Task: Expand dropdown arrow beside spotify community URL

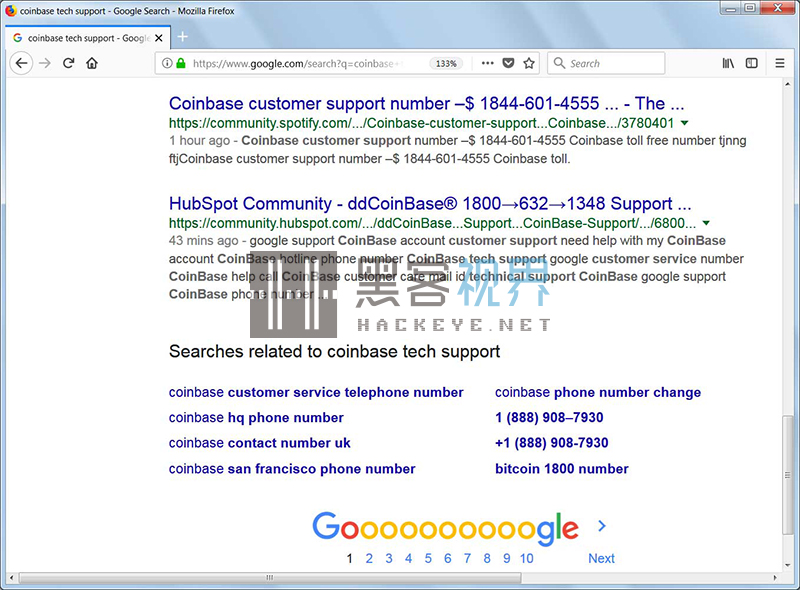Action: point(685,123)
